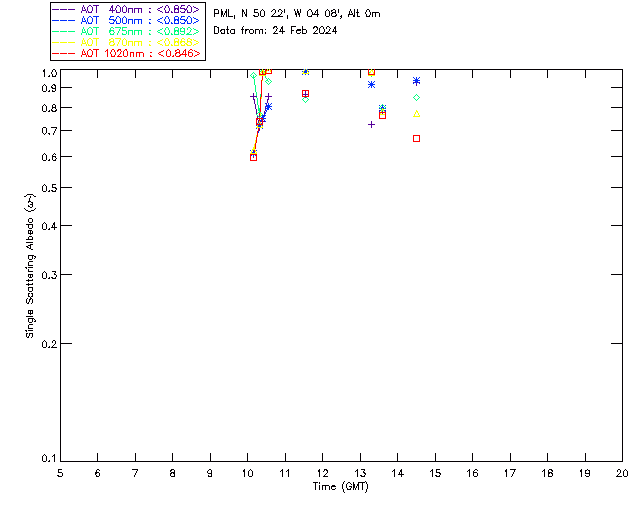Click the x-axis tick label 17

[510, 473]
